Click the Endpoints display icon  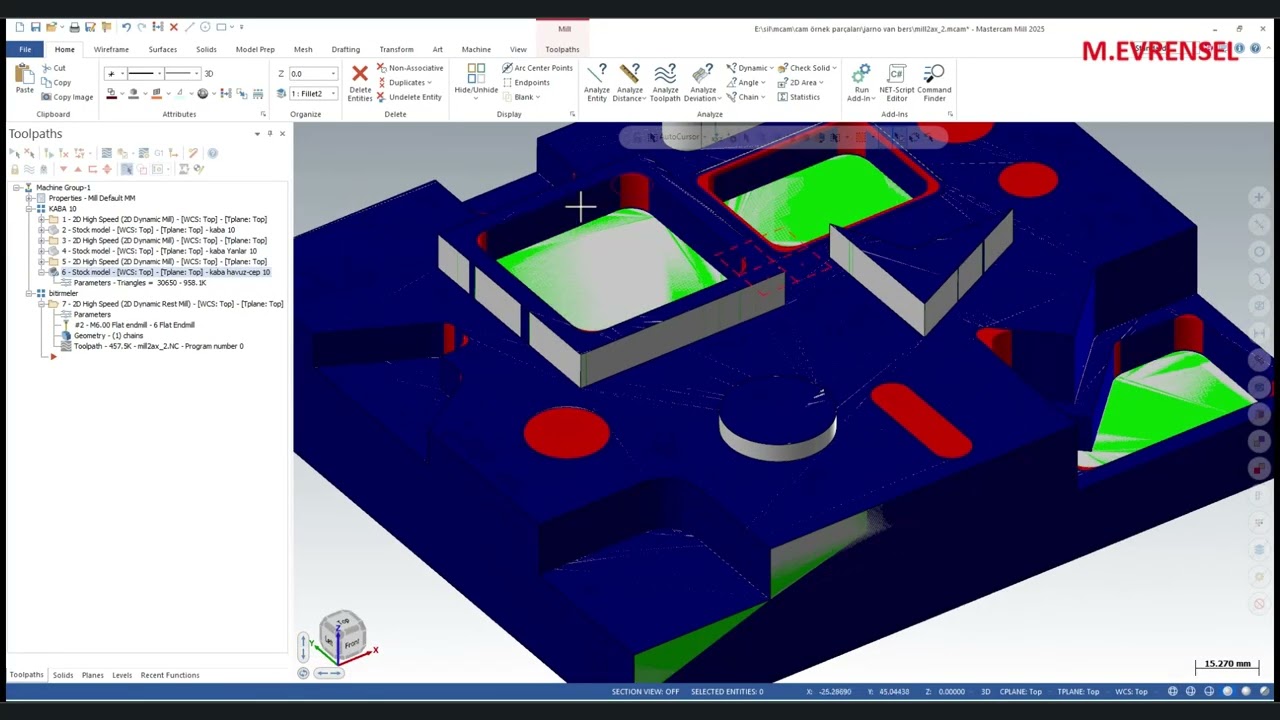(x=507, y=82)
